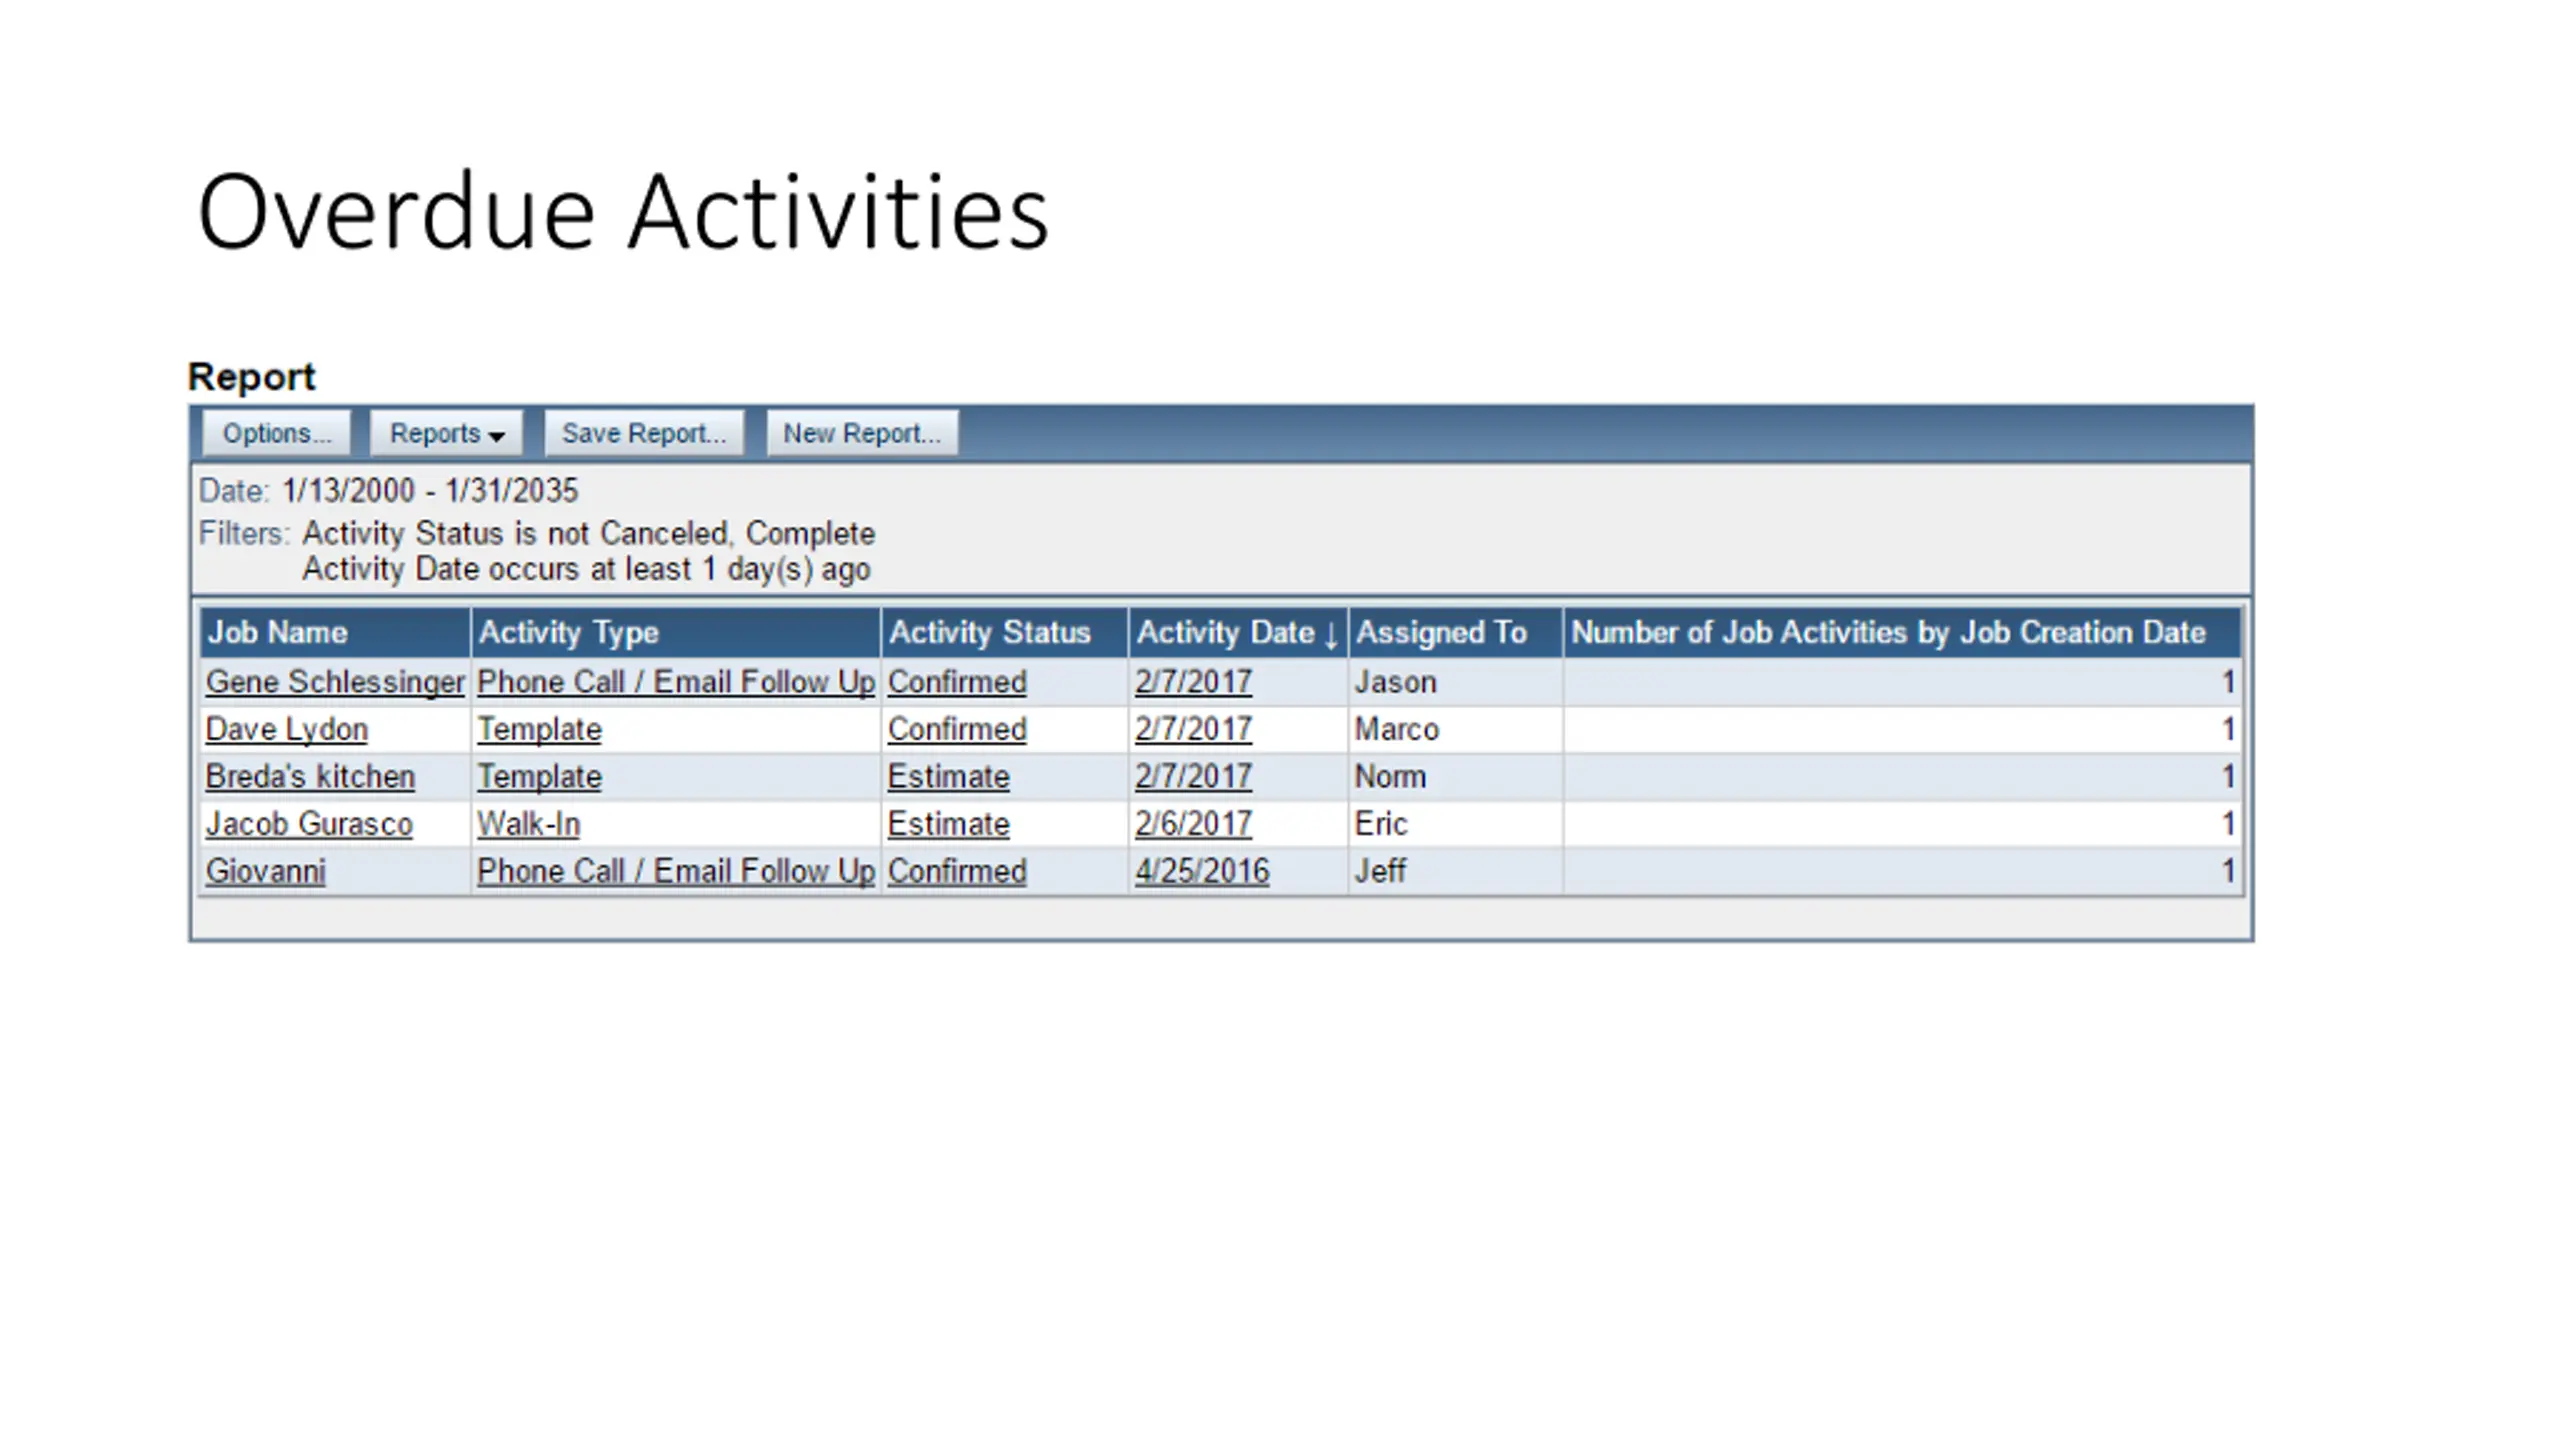The height and width of the screenshot is (1440, 2560).
Task: Click filter 'Activity Date occurs at least 1 day(s) ago'
Action: click(587, 569)
